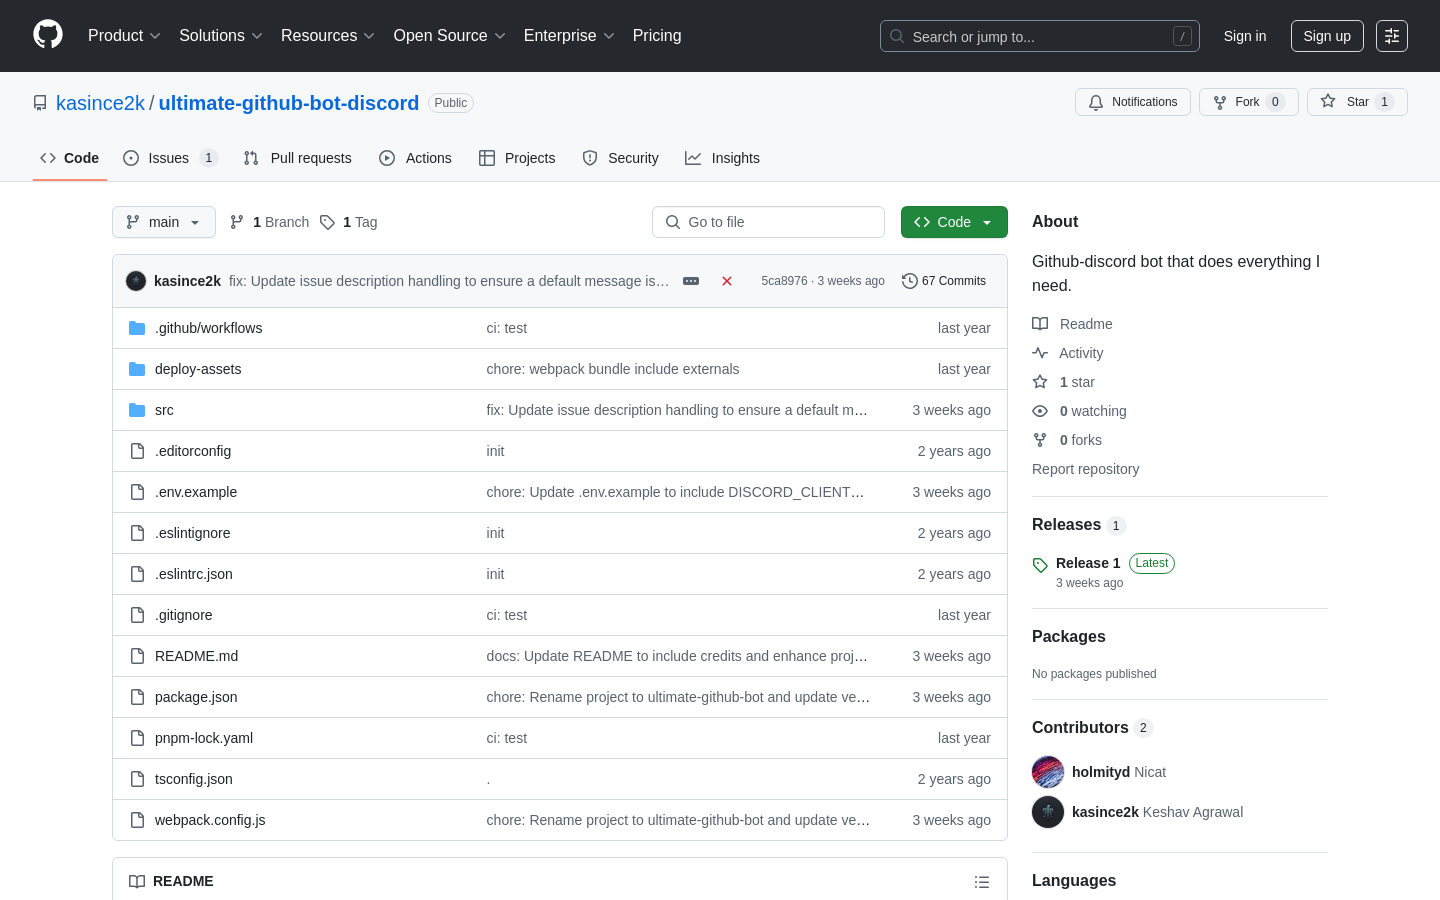Click the eye icon beside 0 watching
The height and width of the screenshot is (900, 1440).
point(1040,411)
